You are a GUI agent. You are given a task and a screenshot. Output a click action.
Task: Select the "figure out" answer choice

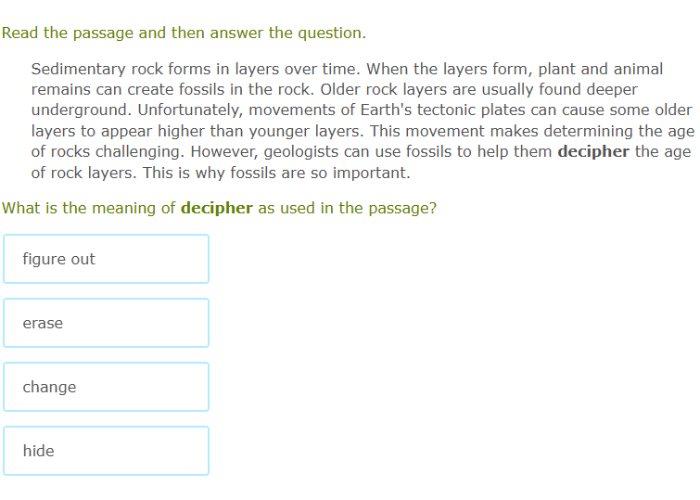point(106,259)
